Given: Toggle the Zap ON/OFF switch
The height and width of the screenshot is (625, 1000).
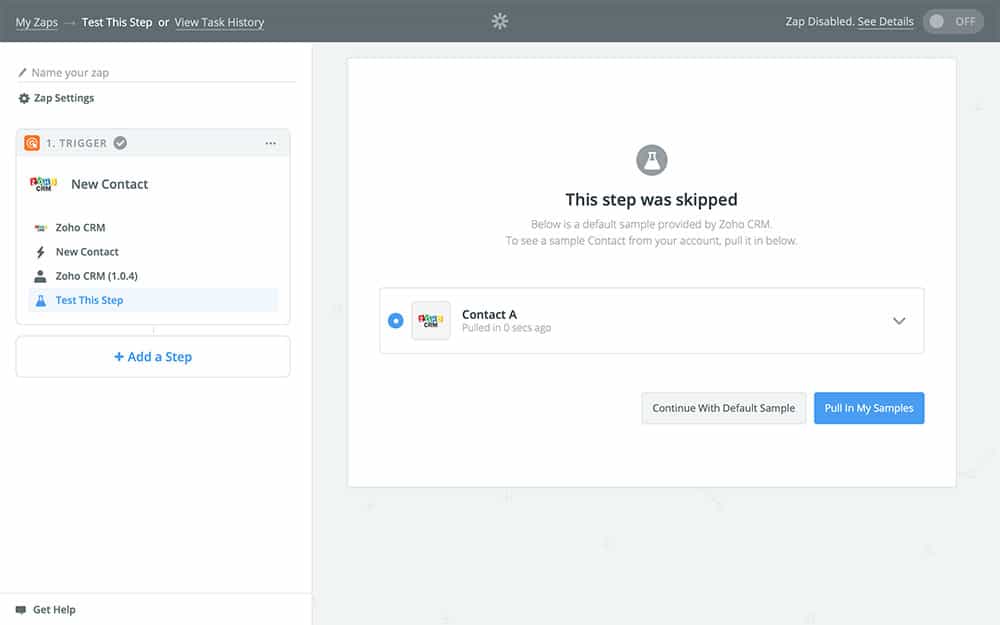Looking at the screenshot, I should click(952, 21).
